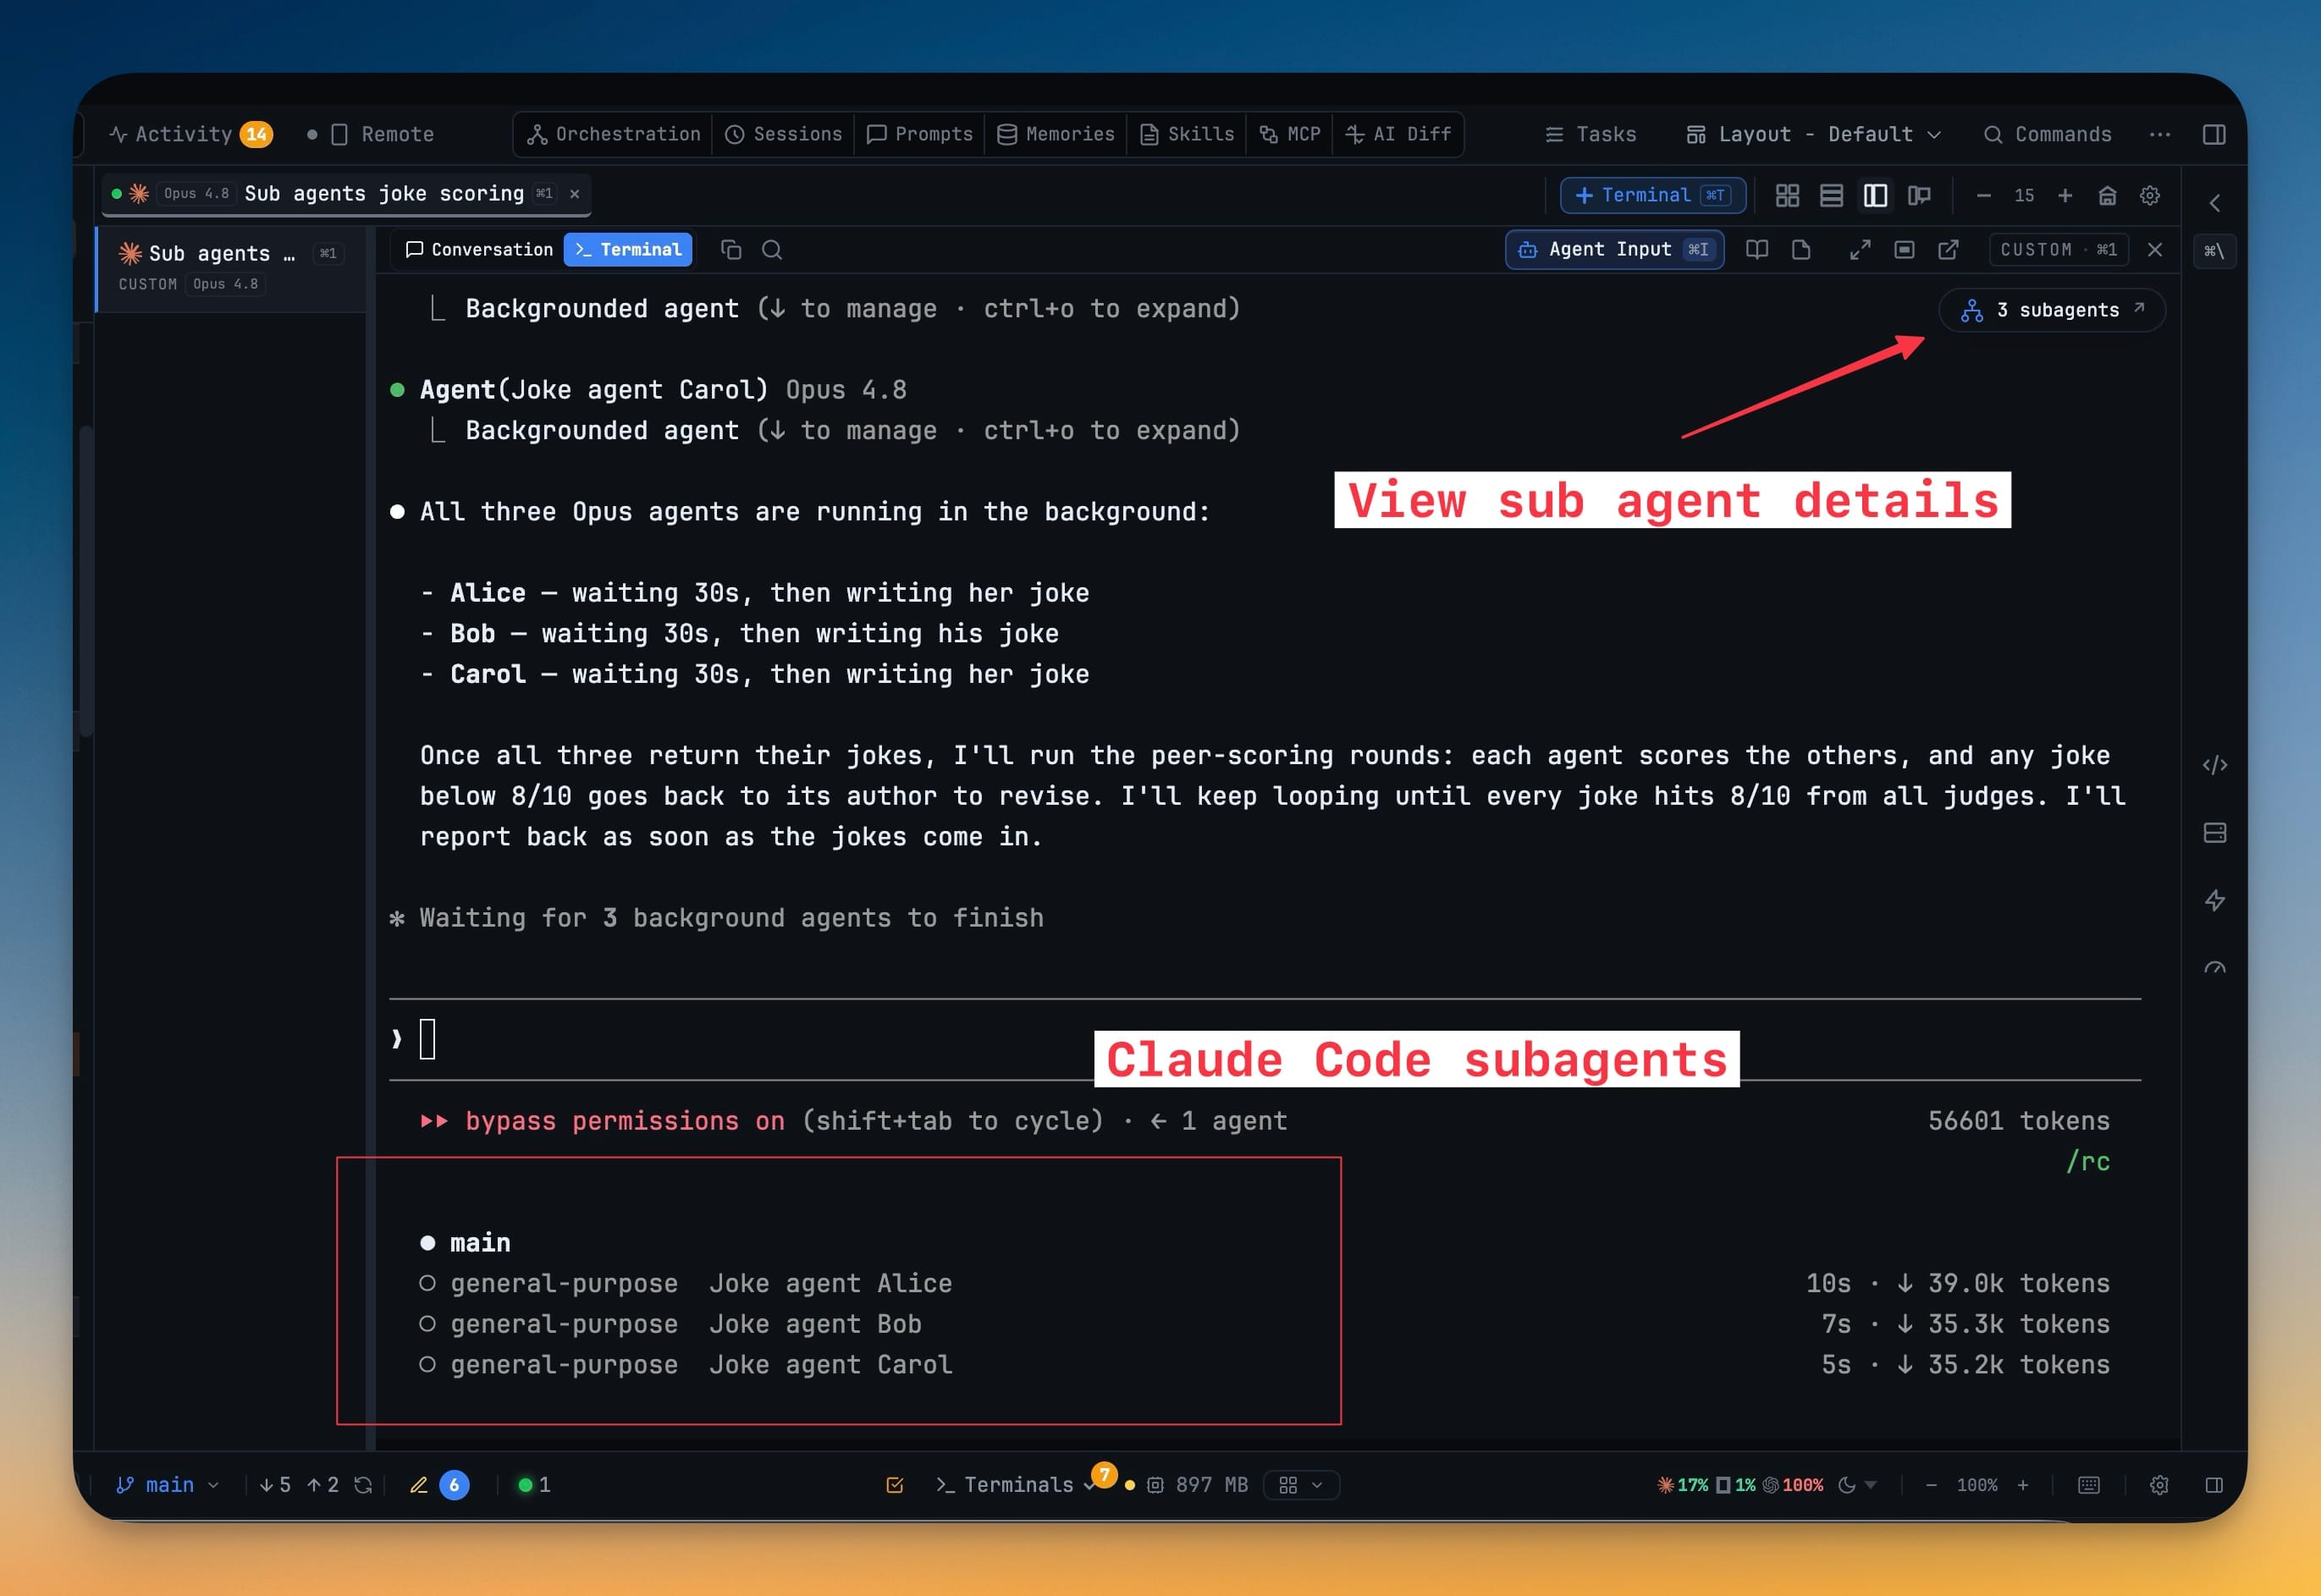Click the pencil edits icon with badge 6

[438, 1485]
